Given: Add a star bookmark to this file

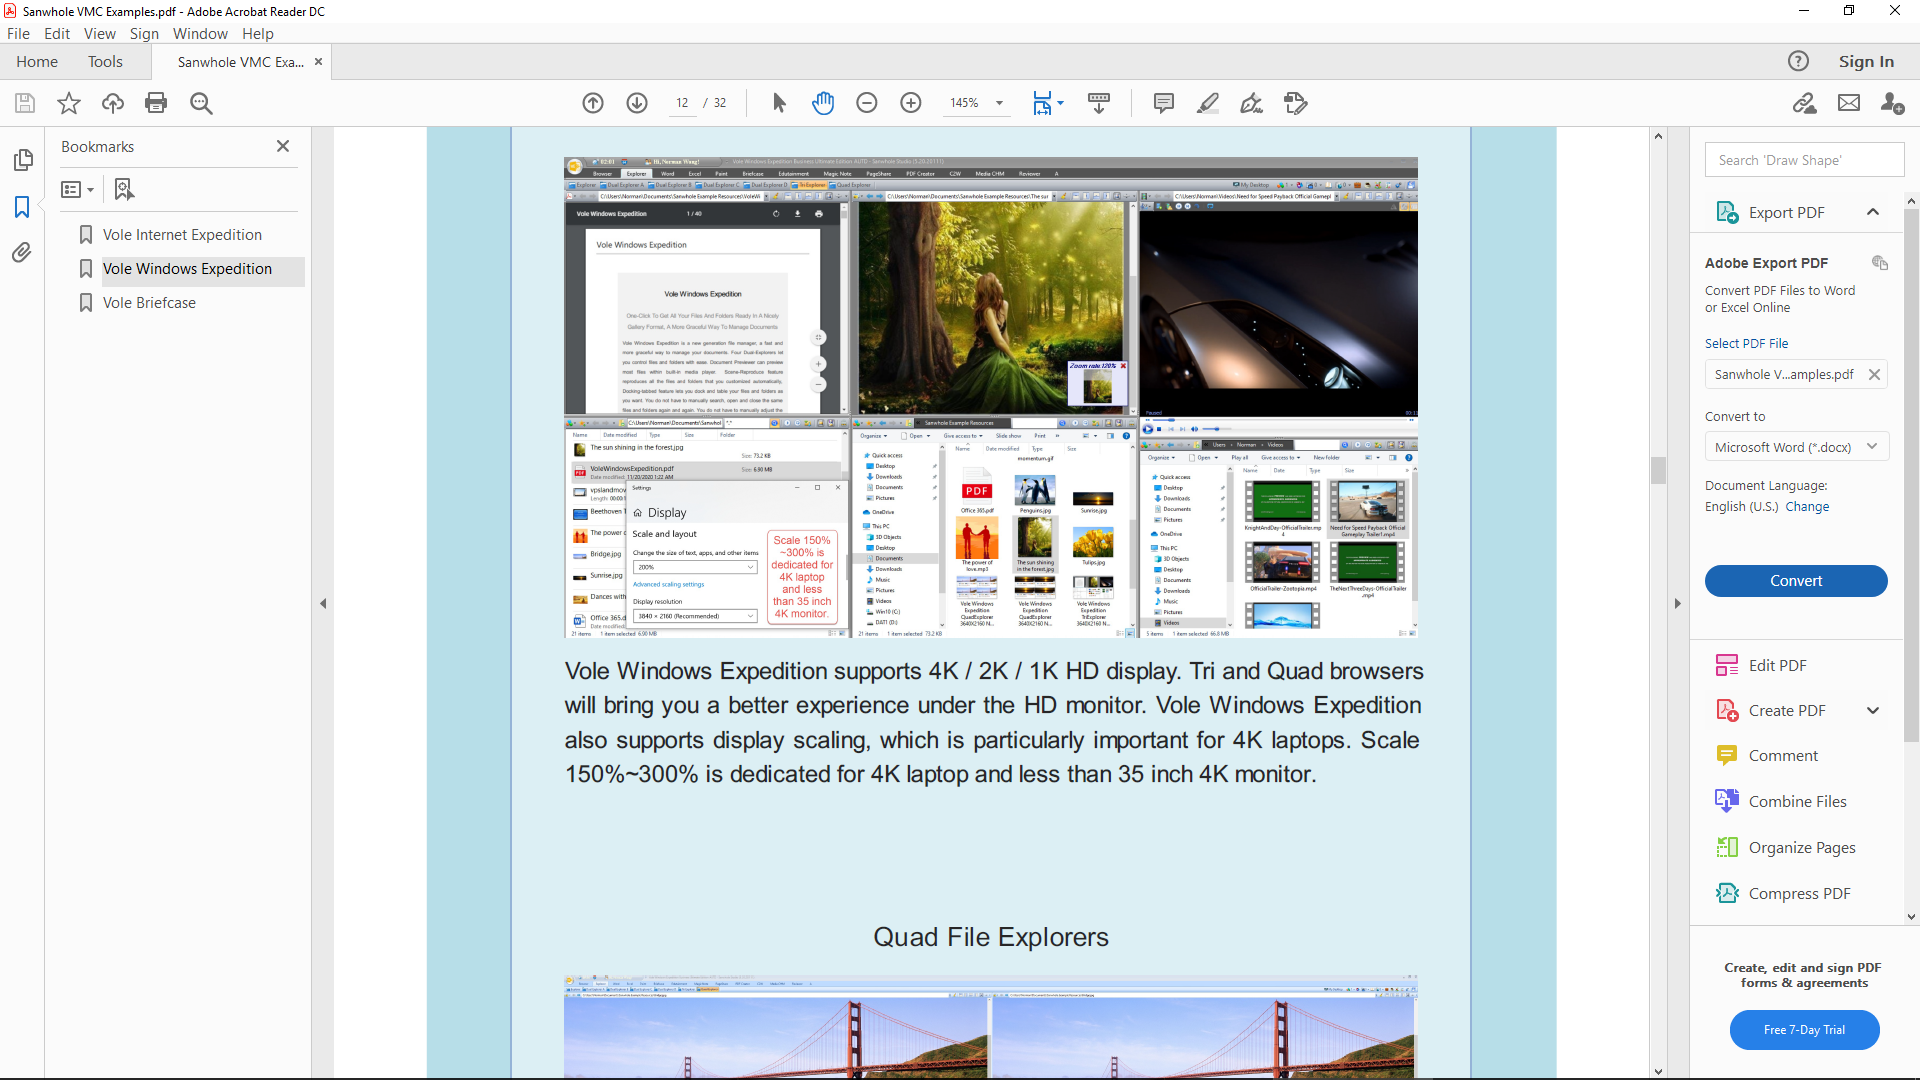Looking at the screenshot, I should [69, 103].
